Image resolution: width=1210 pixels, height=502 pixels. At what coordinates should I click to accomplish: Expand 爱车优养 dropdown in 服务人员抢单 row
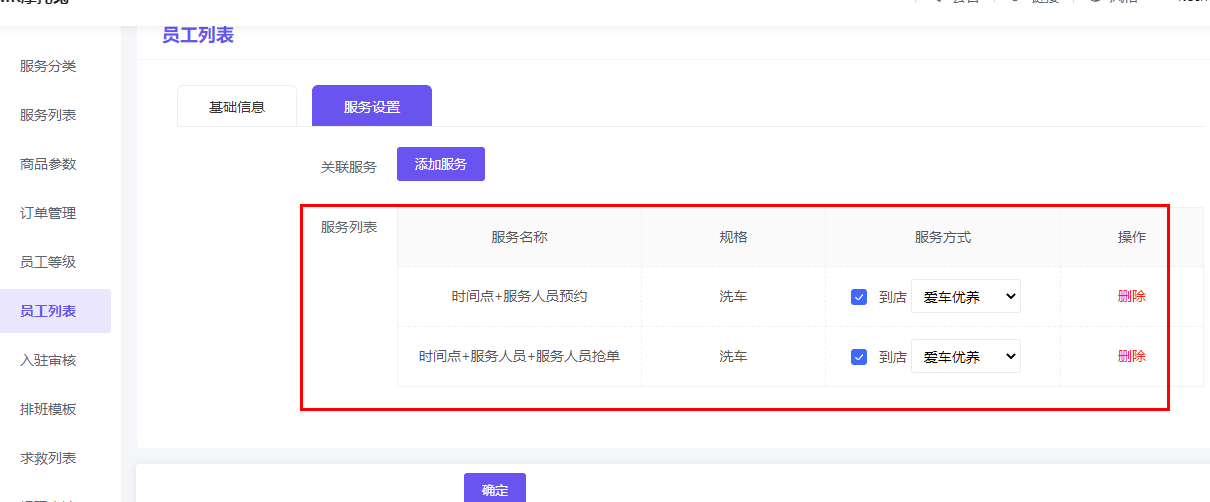(966, 356)
